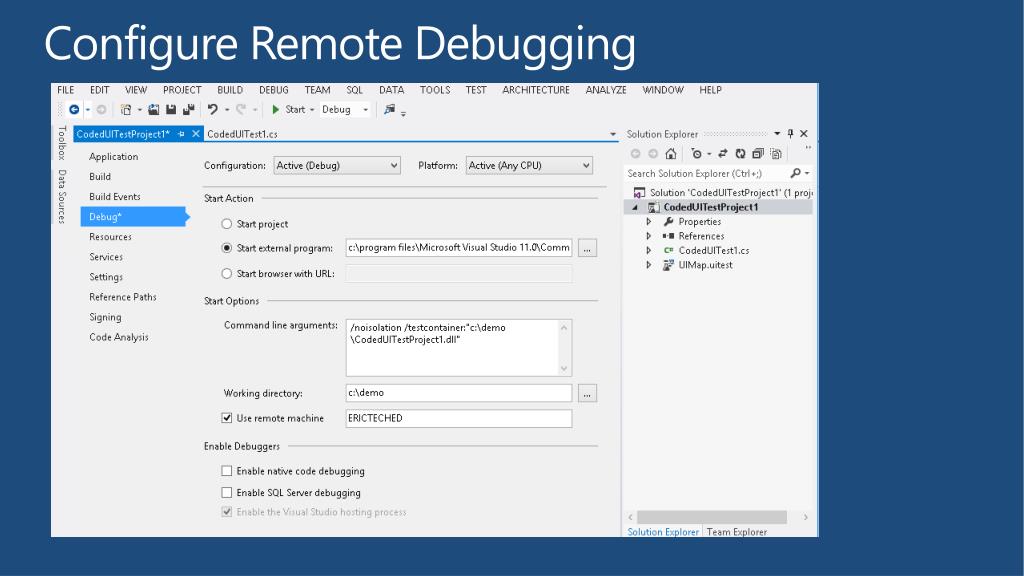This screenshot has width=1024, height=576.
Task: Click the Save toolbar icon
Action: 171,110
